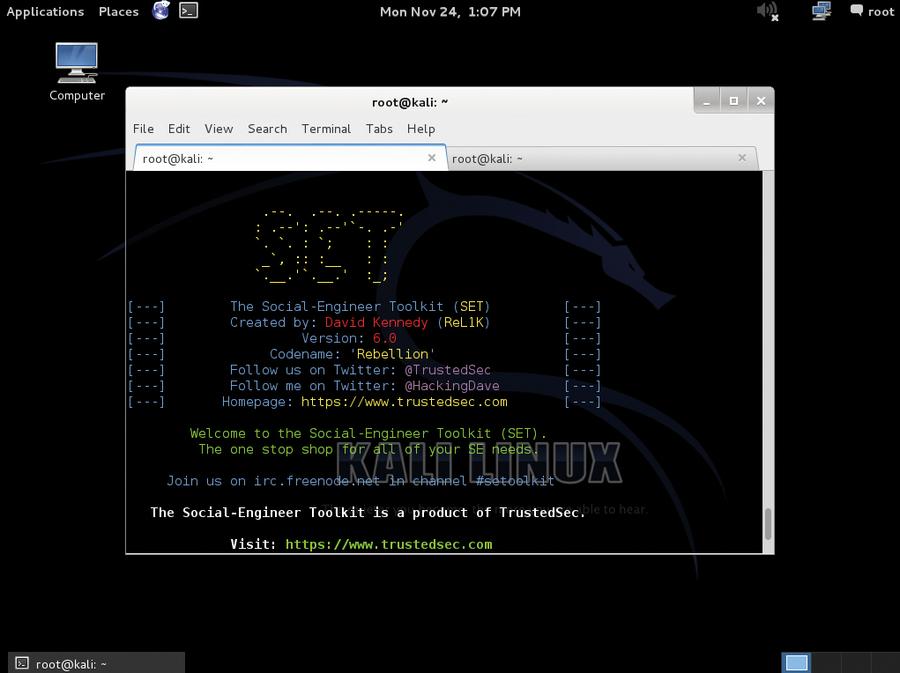Screen dimensions: 900x673
Task: Open the View menu
Action: (219, 129)
